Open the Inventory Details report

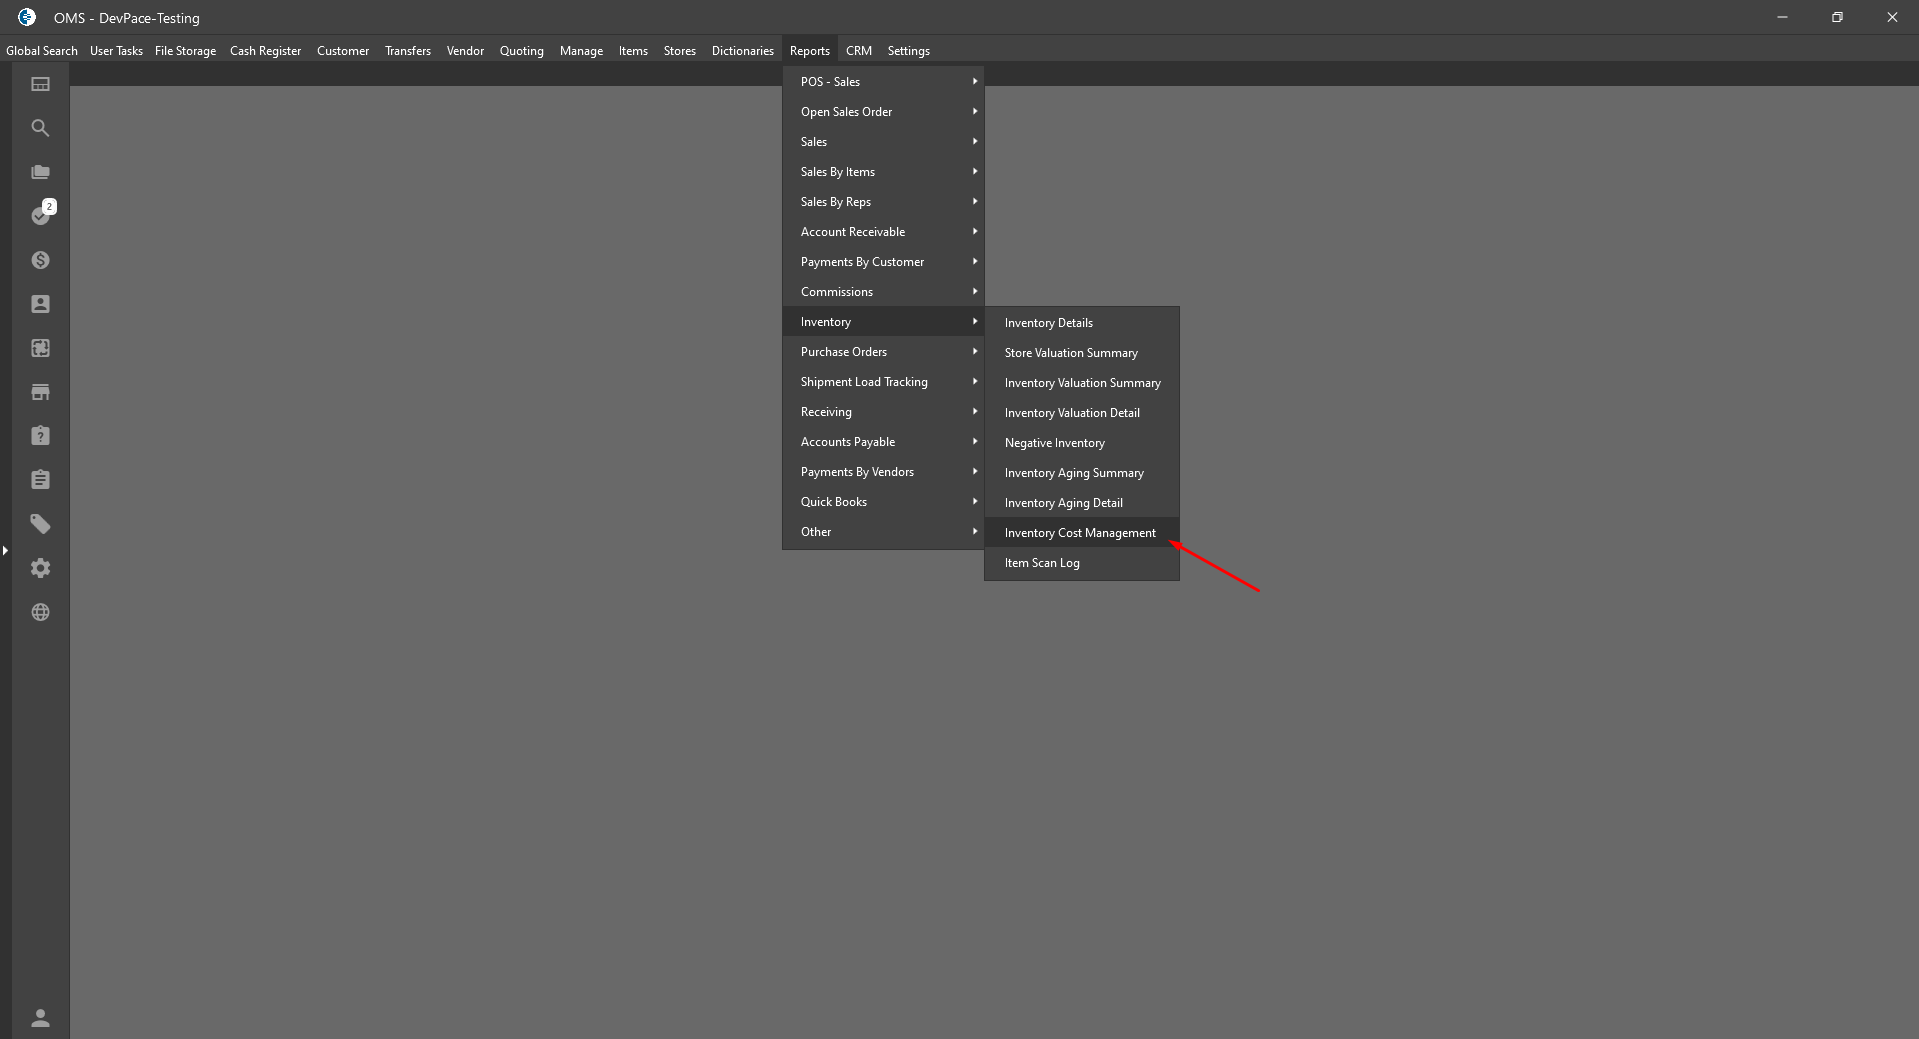click(x=1082, y=323)
